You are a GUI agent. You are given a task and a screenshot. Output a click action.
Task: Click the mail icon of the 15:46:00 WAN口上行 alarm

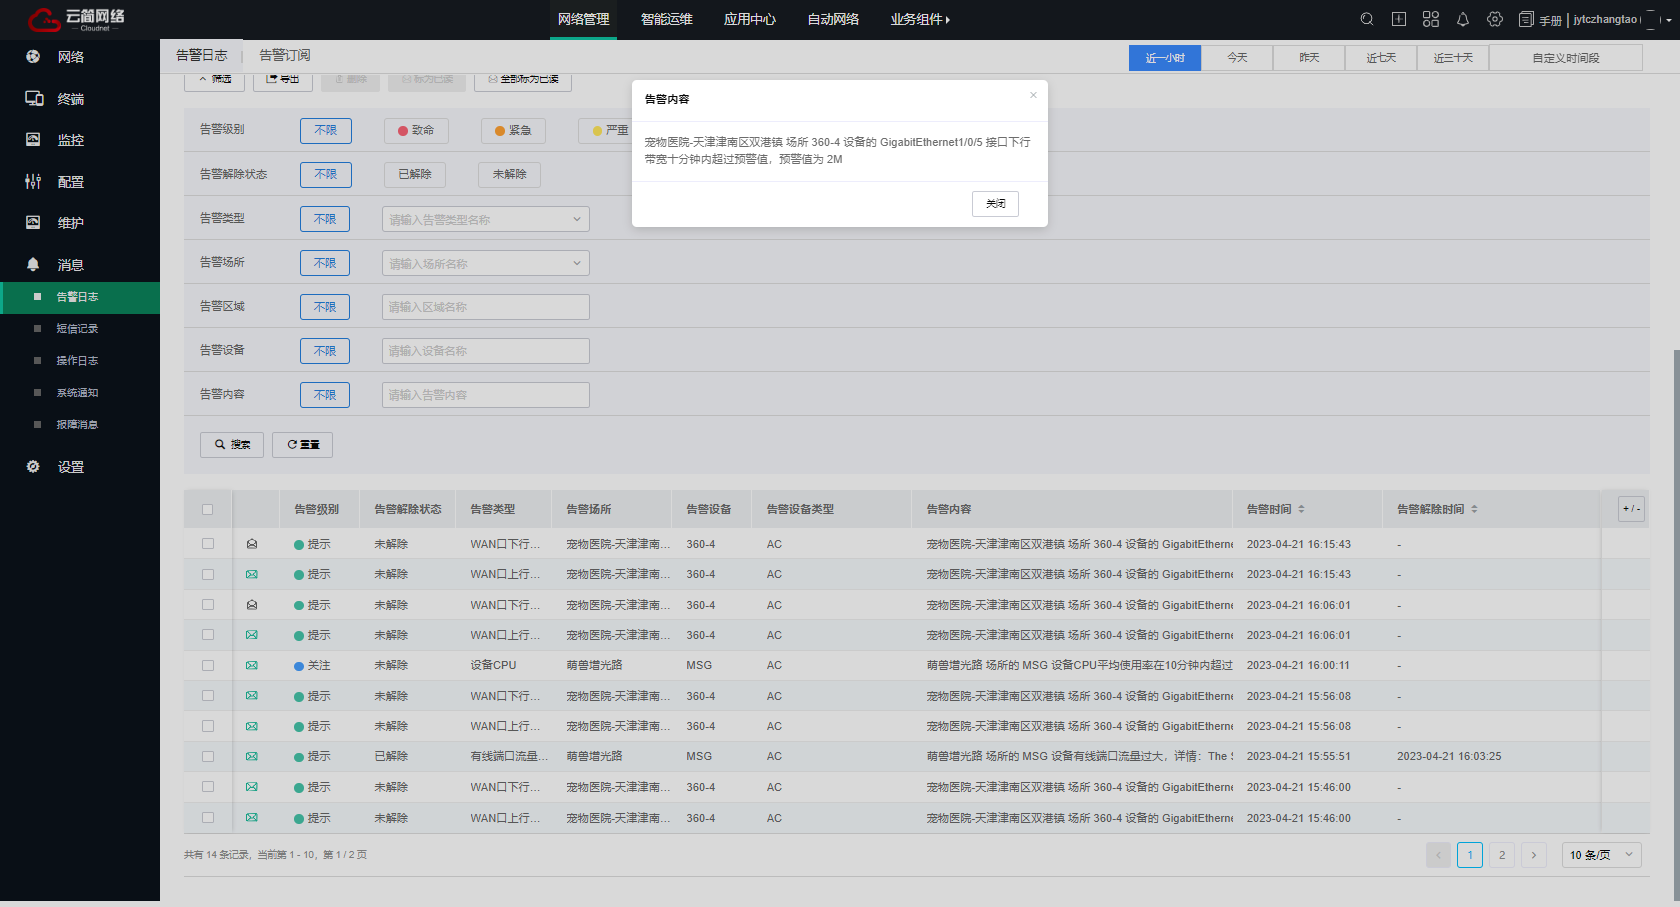[252, 817]
